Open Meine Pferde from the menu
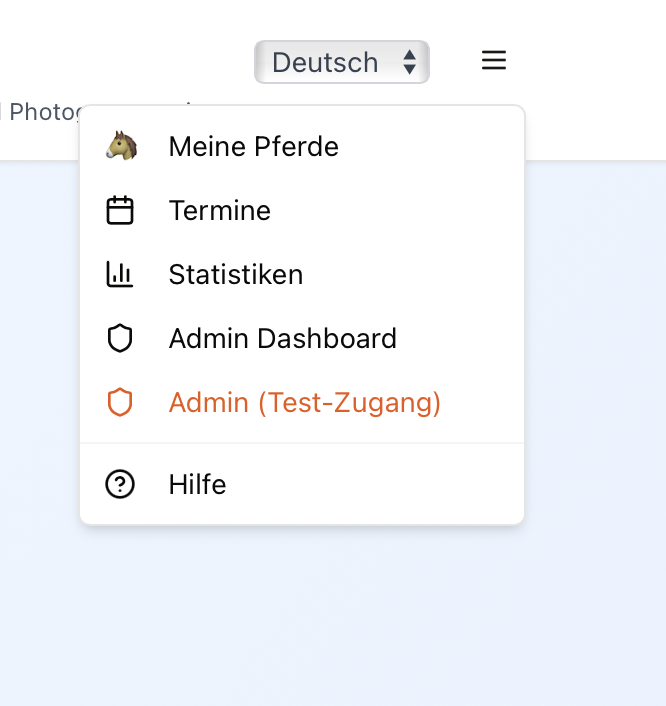The width and height of the screenshot is (666, 706). pos(254,147)
